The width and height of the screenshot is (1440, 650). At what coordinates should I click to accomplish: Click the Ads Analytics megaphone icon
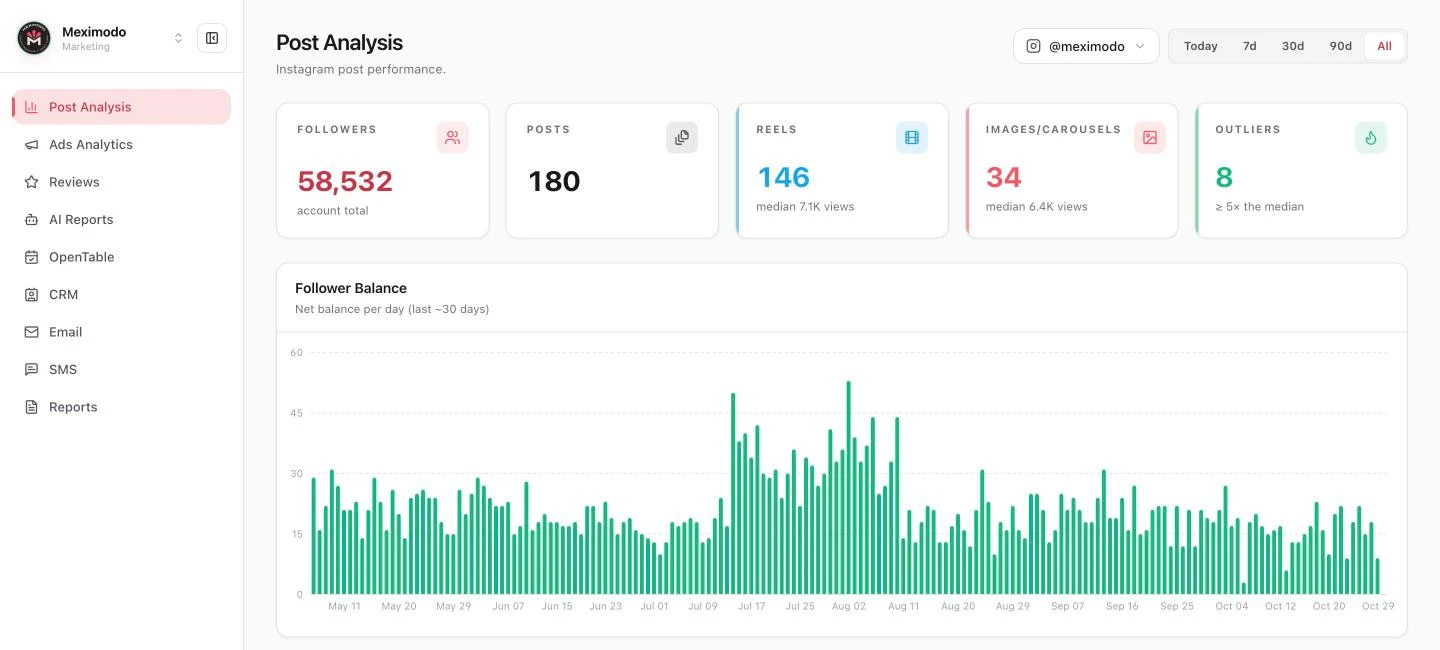[31, 144]
